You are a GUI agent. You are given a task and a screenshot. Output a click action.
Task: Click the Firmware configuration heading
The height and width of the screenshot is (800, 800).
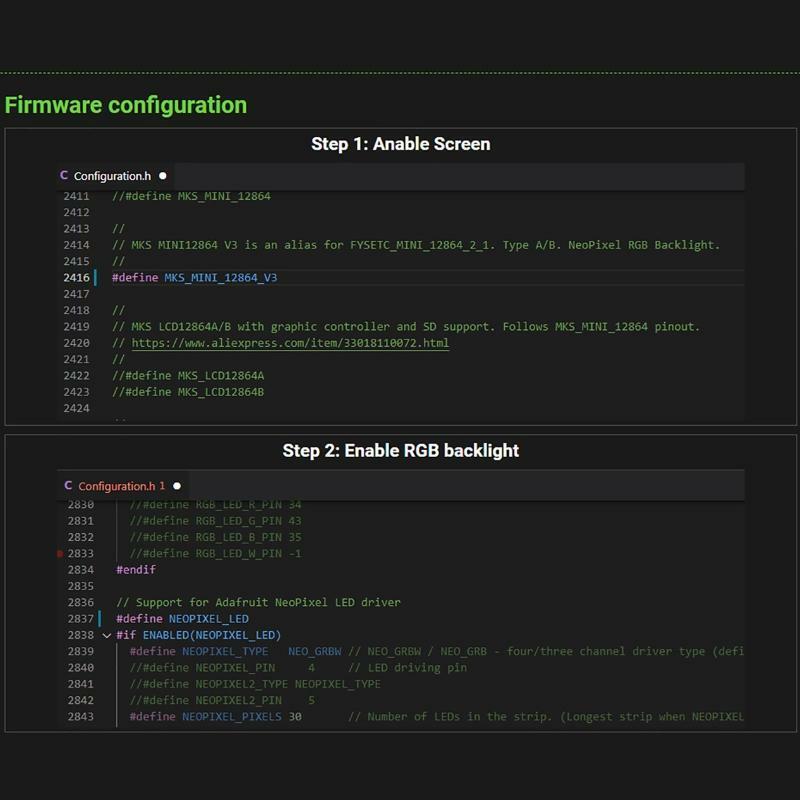[x=126, y=105]
